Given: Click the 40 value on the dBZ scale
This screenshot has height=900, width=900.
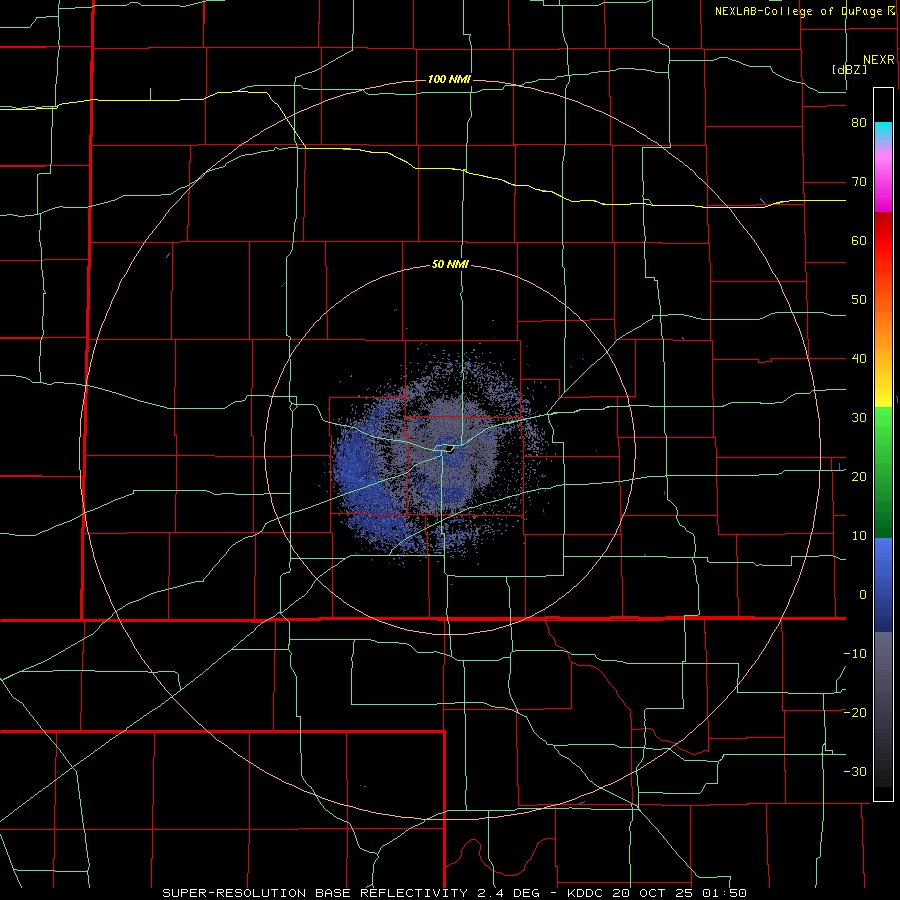Looking at the screenshot, I should [x=859, y=359].
